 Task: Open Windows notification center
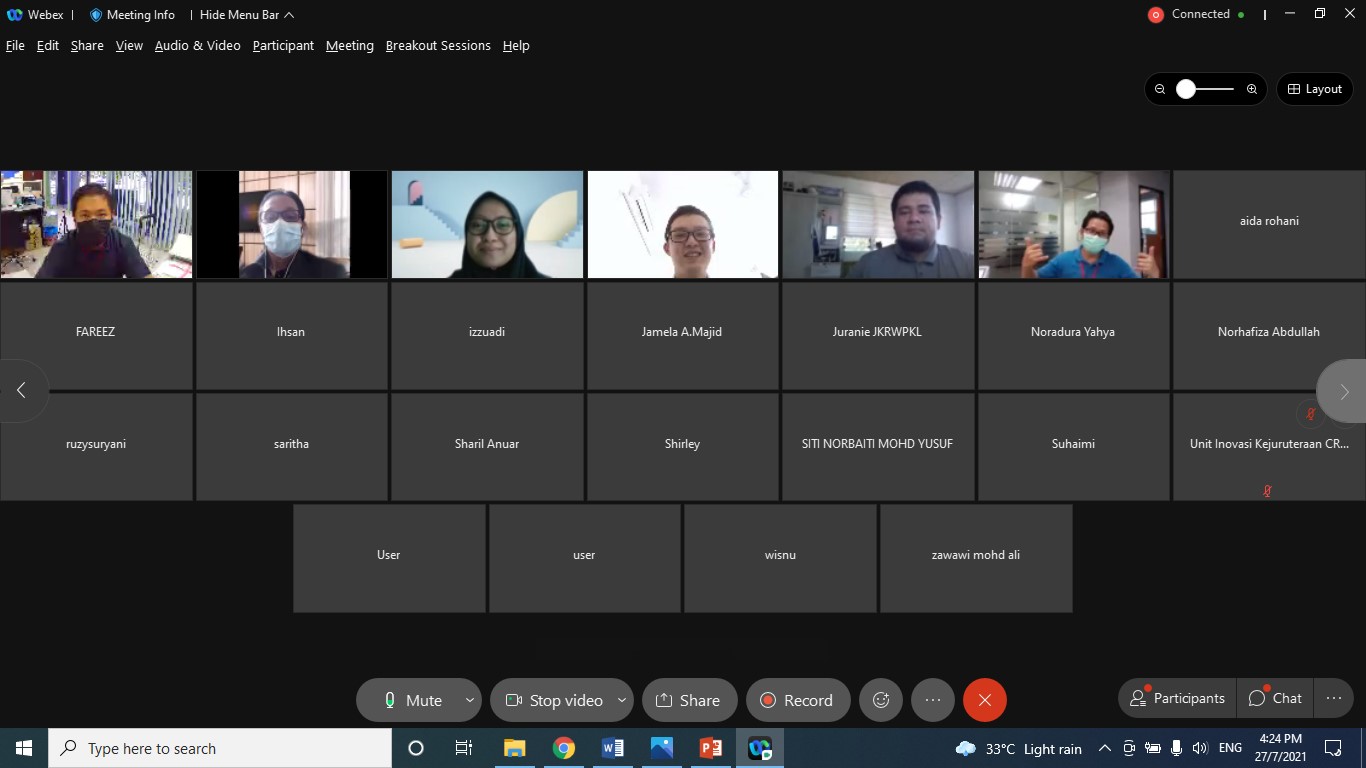(1333, 748)
